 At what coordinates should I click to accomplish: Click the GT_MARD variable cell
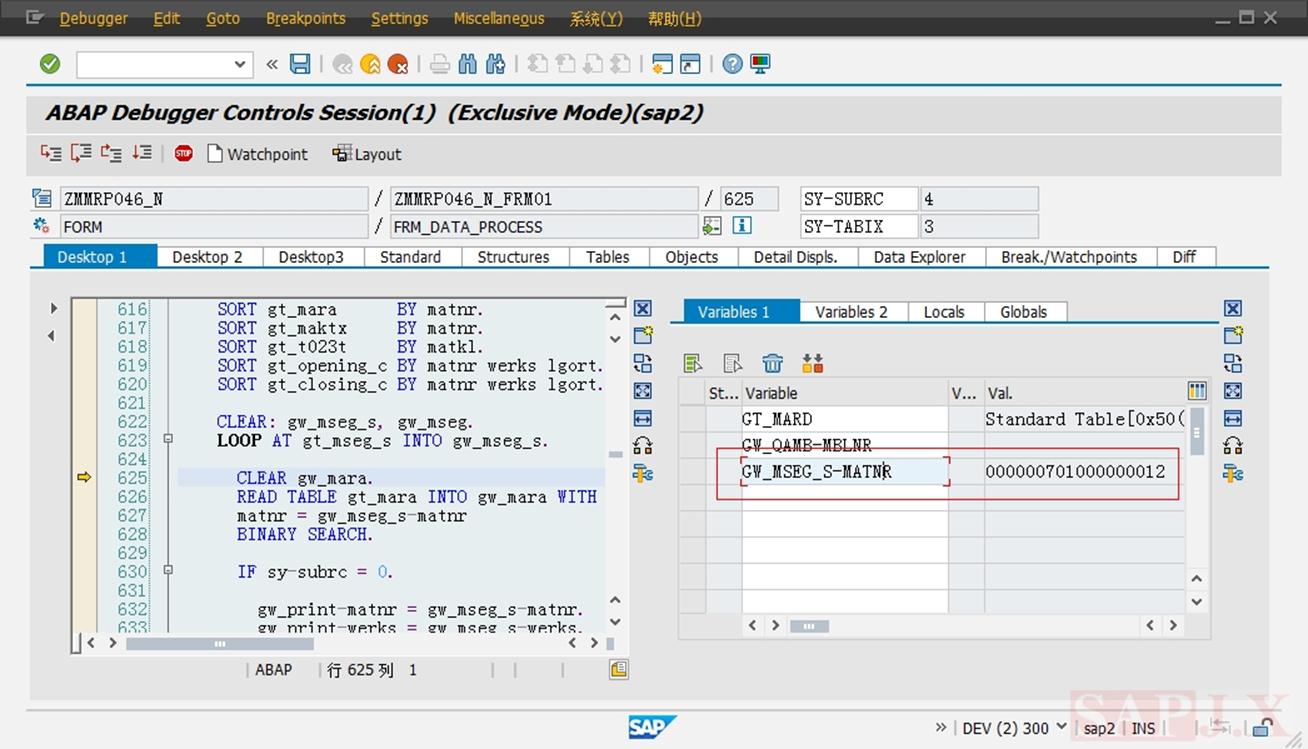pyautogui.click(x=845, y=419)
